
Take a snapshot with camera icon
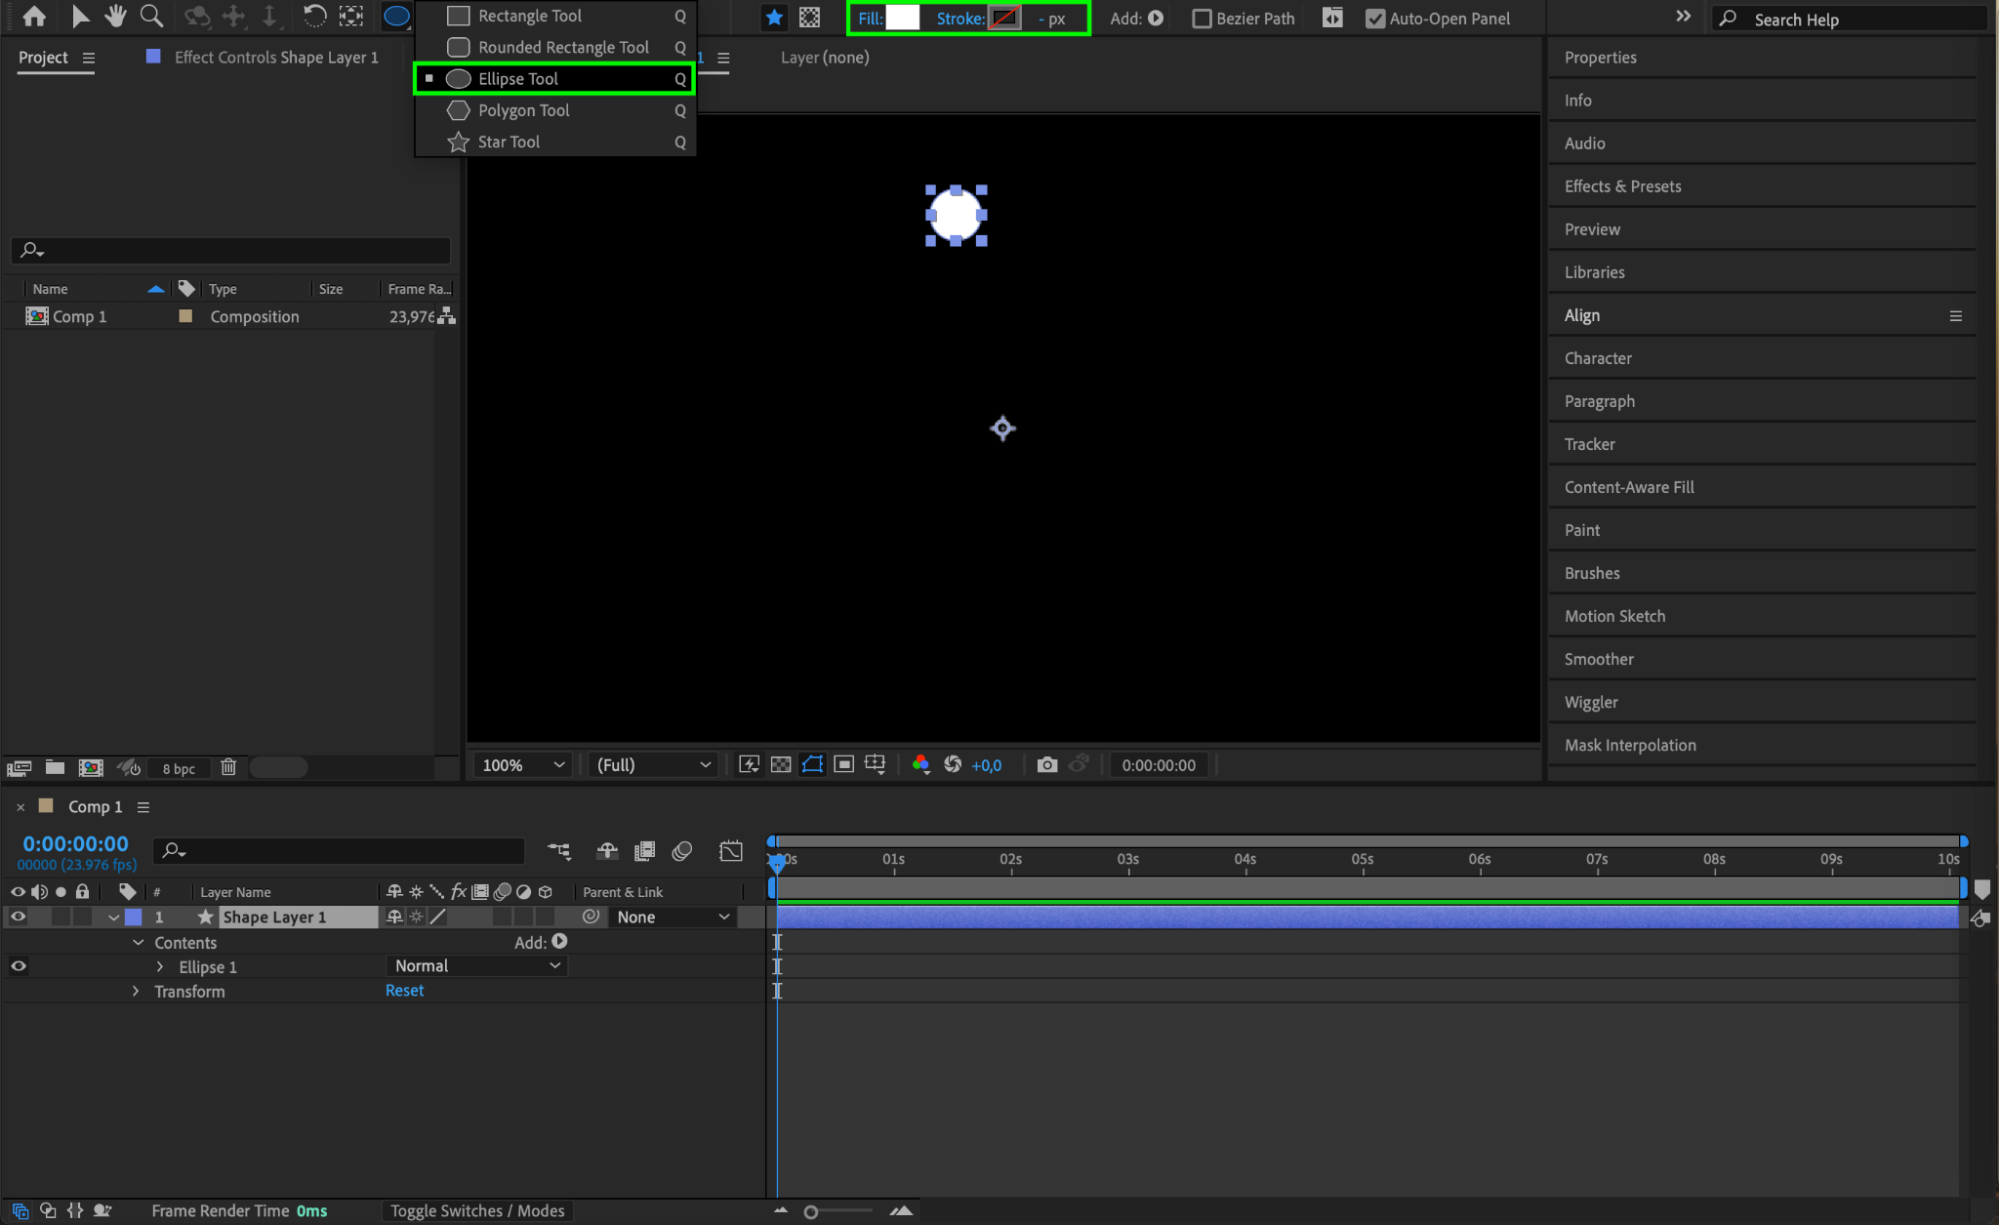(x=1046, y=765)
